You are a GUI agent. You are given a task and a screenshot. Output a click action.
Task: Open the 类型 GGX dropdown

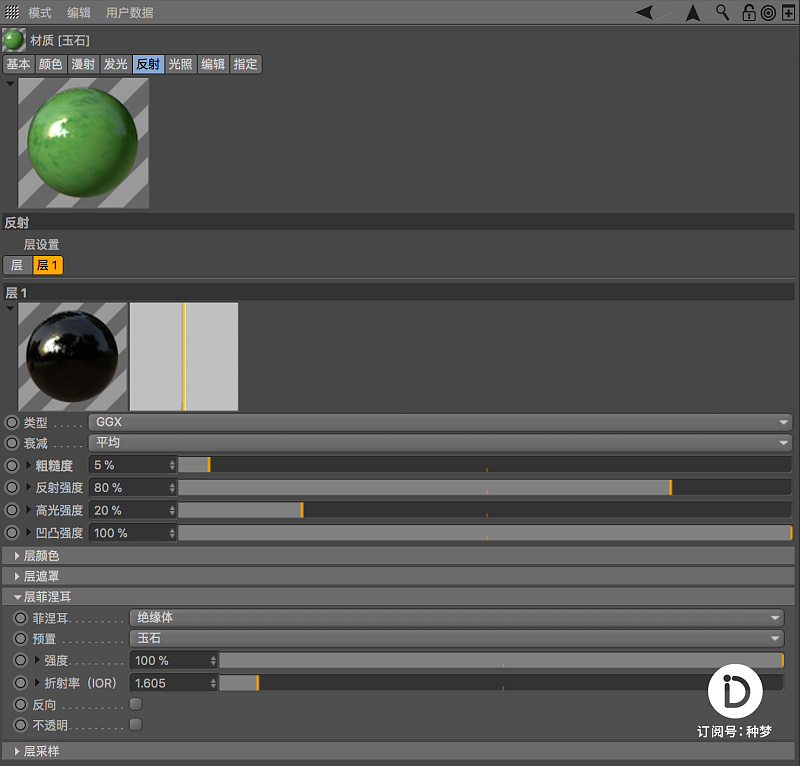[440, 423]
